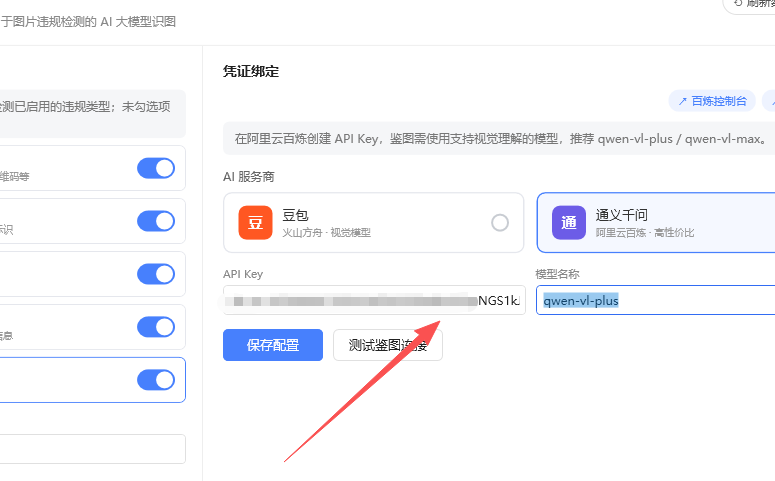Click the API Key input field
775x481 pixels.
[x=374, y=300]
